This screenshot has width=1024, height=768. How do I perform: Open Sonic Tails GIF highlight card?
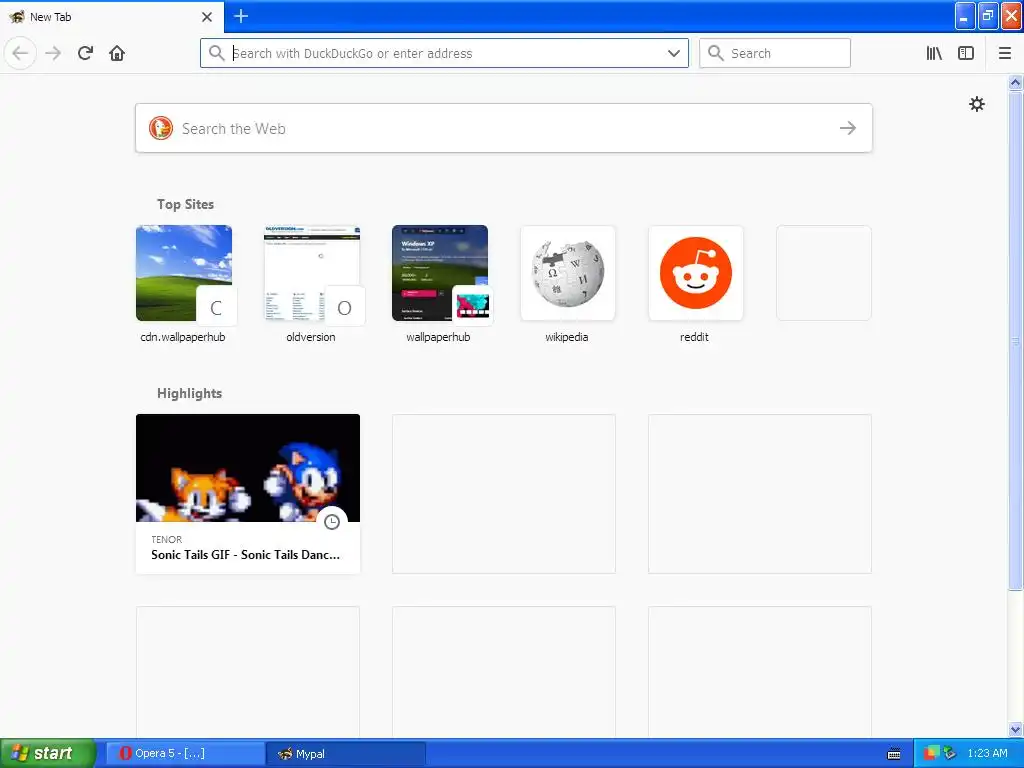[248, 494]
